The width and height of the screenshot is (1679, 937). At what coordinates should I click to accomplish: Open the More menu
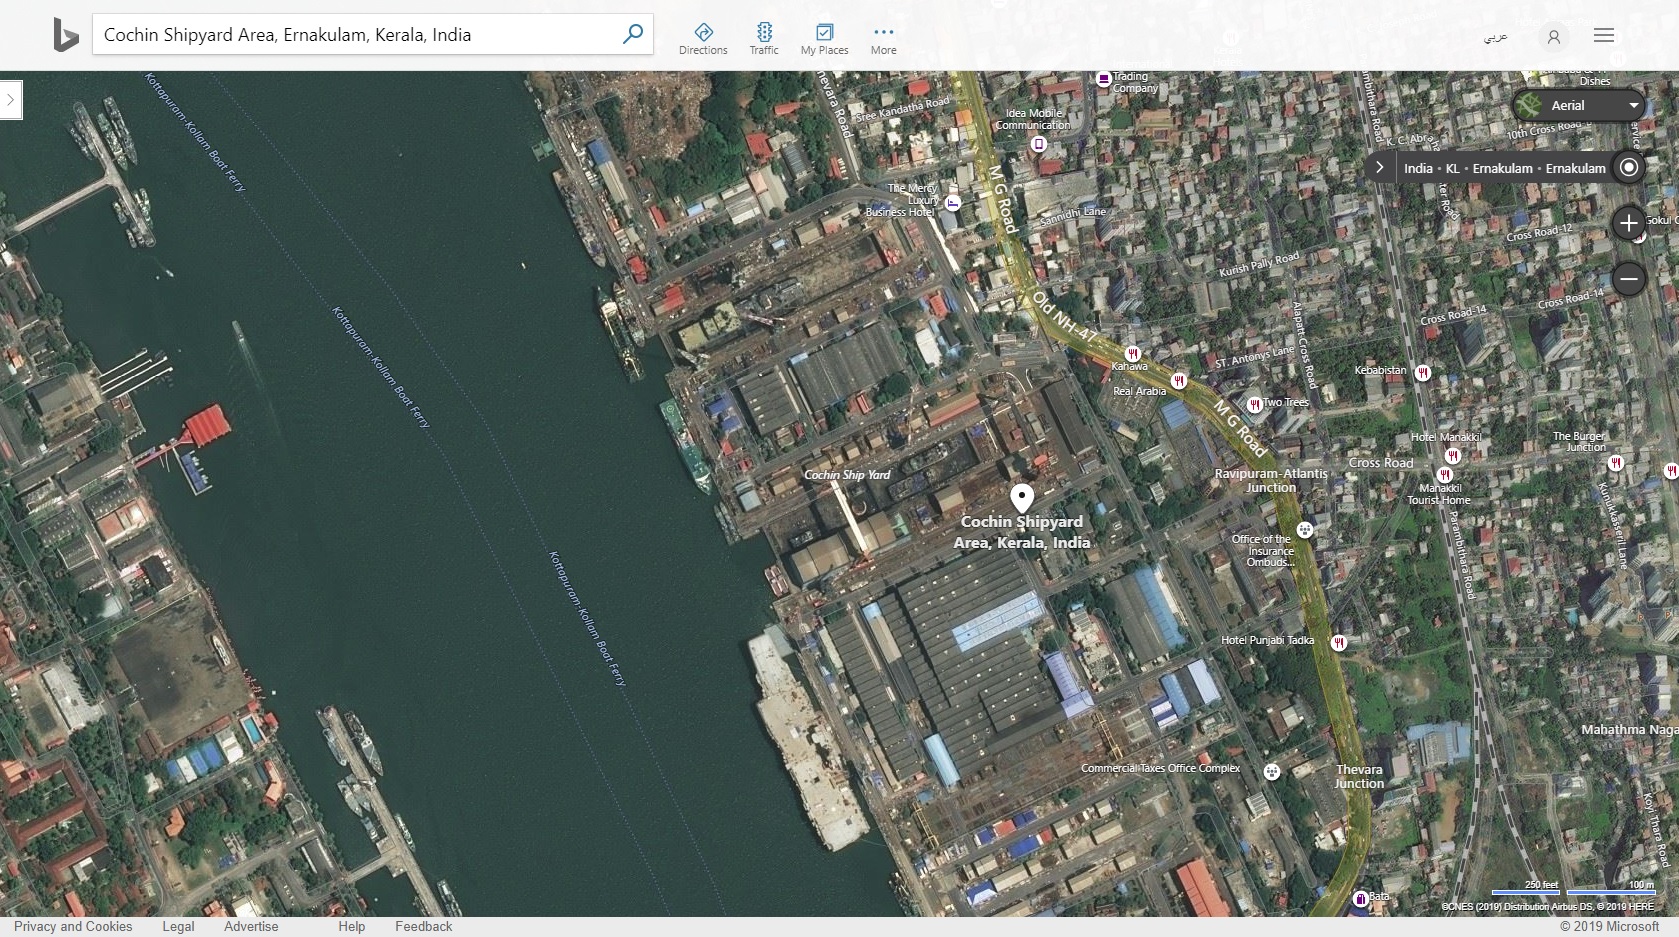[x=883, y=38]
